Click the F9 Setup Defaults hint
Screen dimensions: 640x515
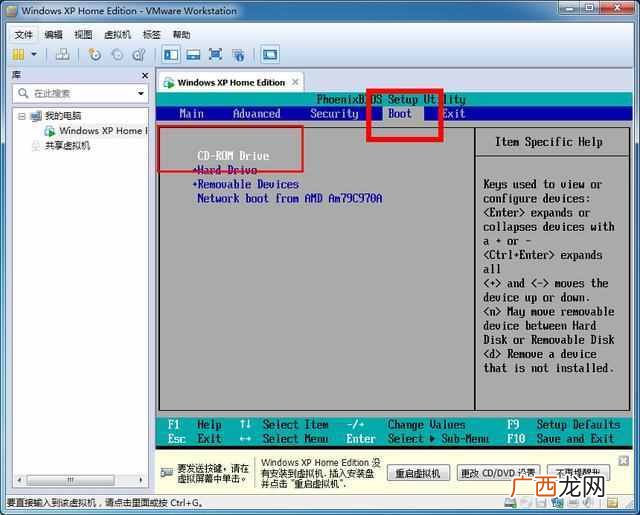(x=564, y=425)
